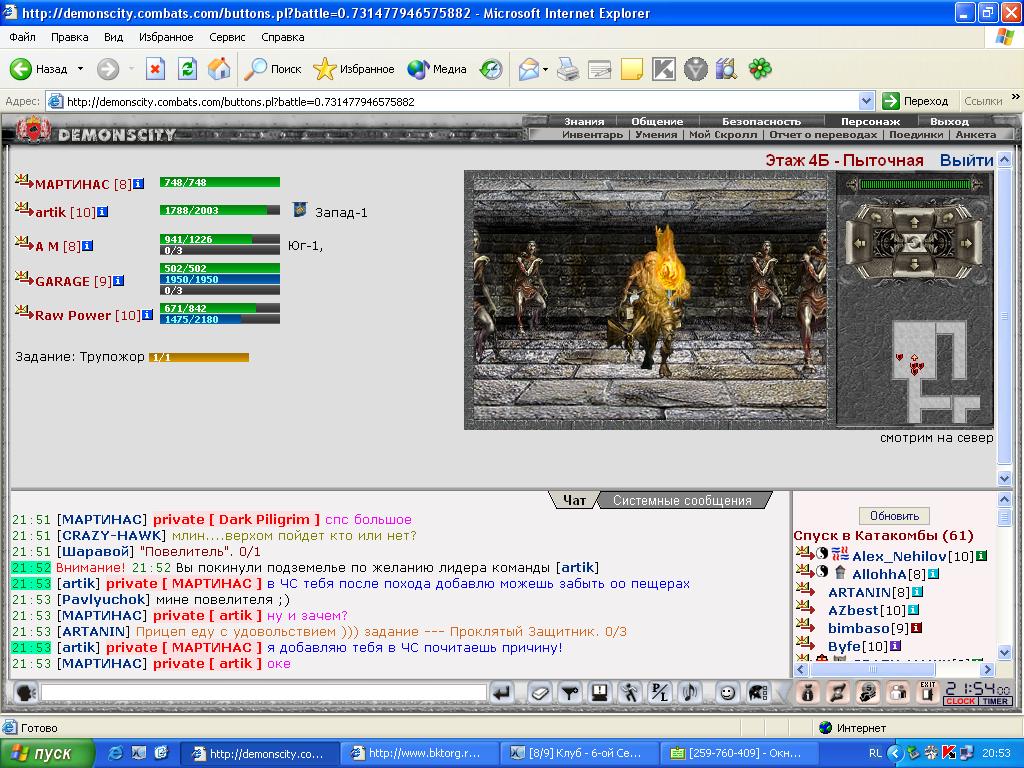Click the chat filter funnel icon

pyautogui.click(x=570, y=692)
